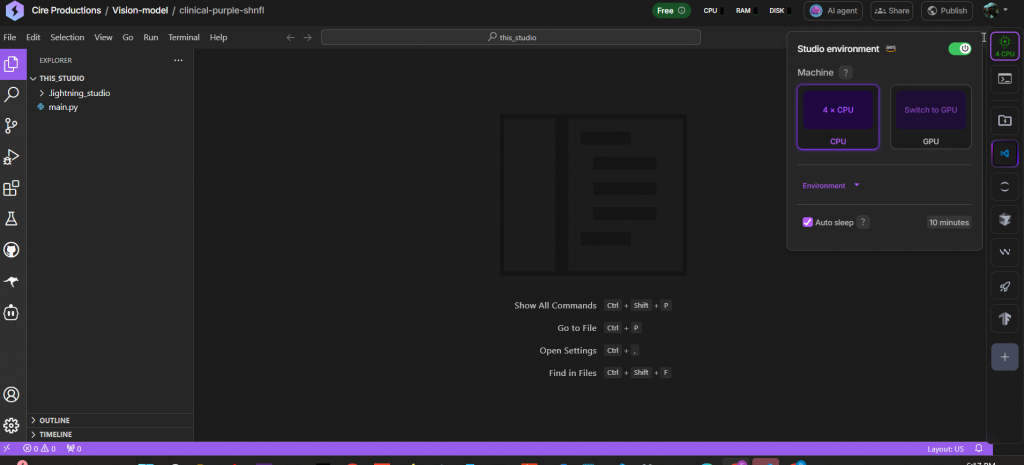Open the GitHub panel in activity bar

tap(12, 250)
